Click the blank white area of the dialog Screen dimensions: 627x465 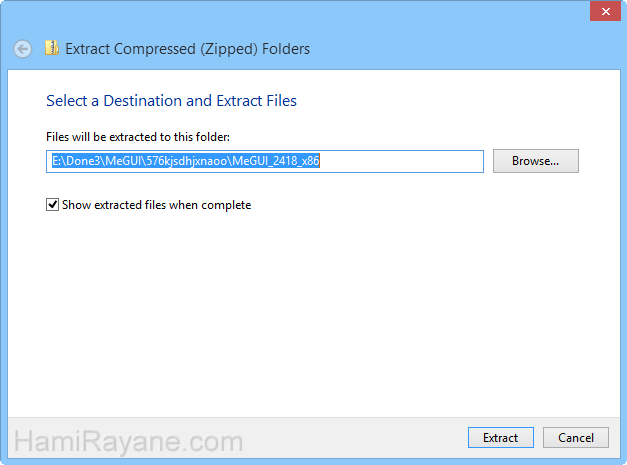click(314, 312)
